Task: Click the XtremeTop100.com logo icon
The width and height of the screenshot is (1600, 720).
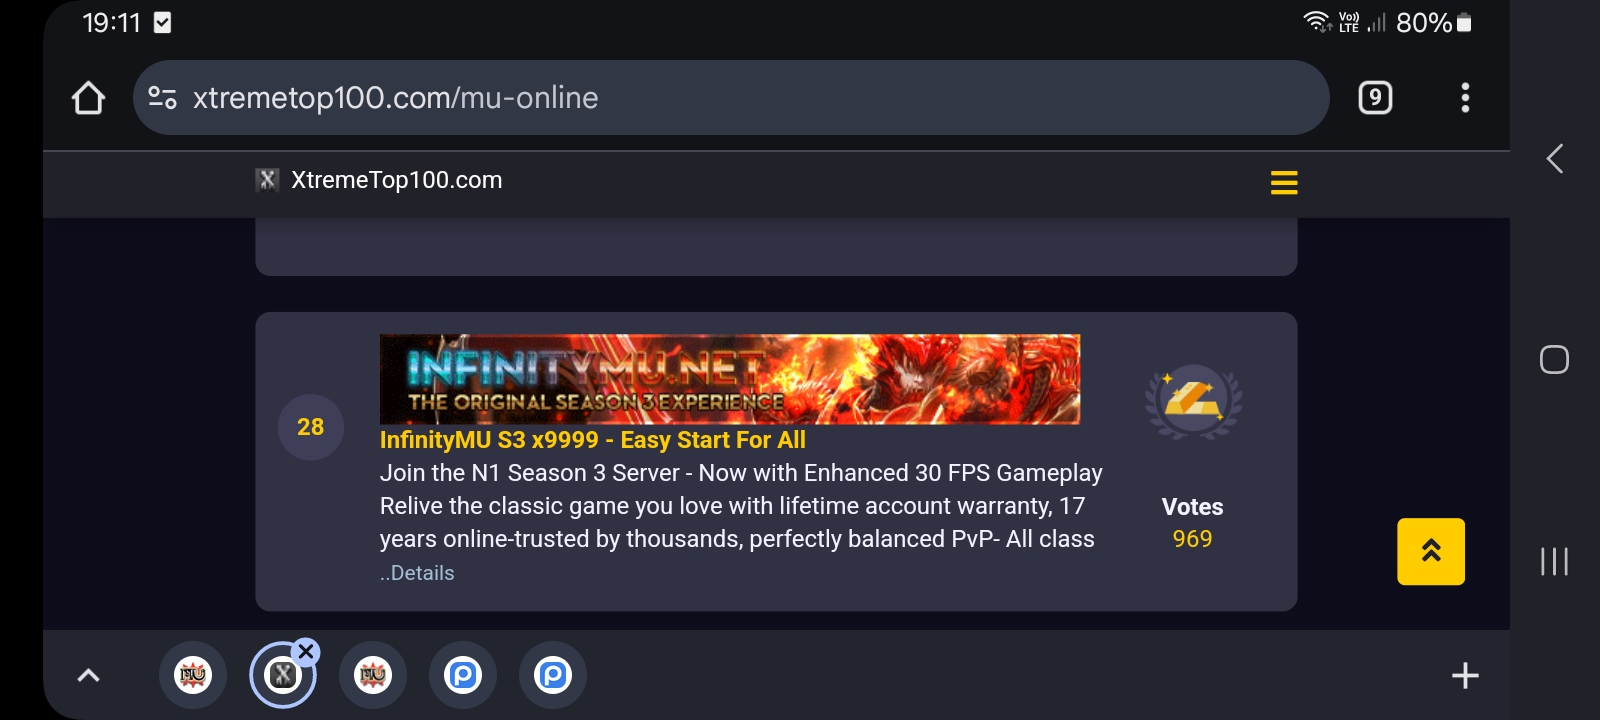Action: coord(267,180)
